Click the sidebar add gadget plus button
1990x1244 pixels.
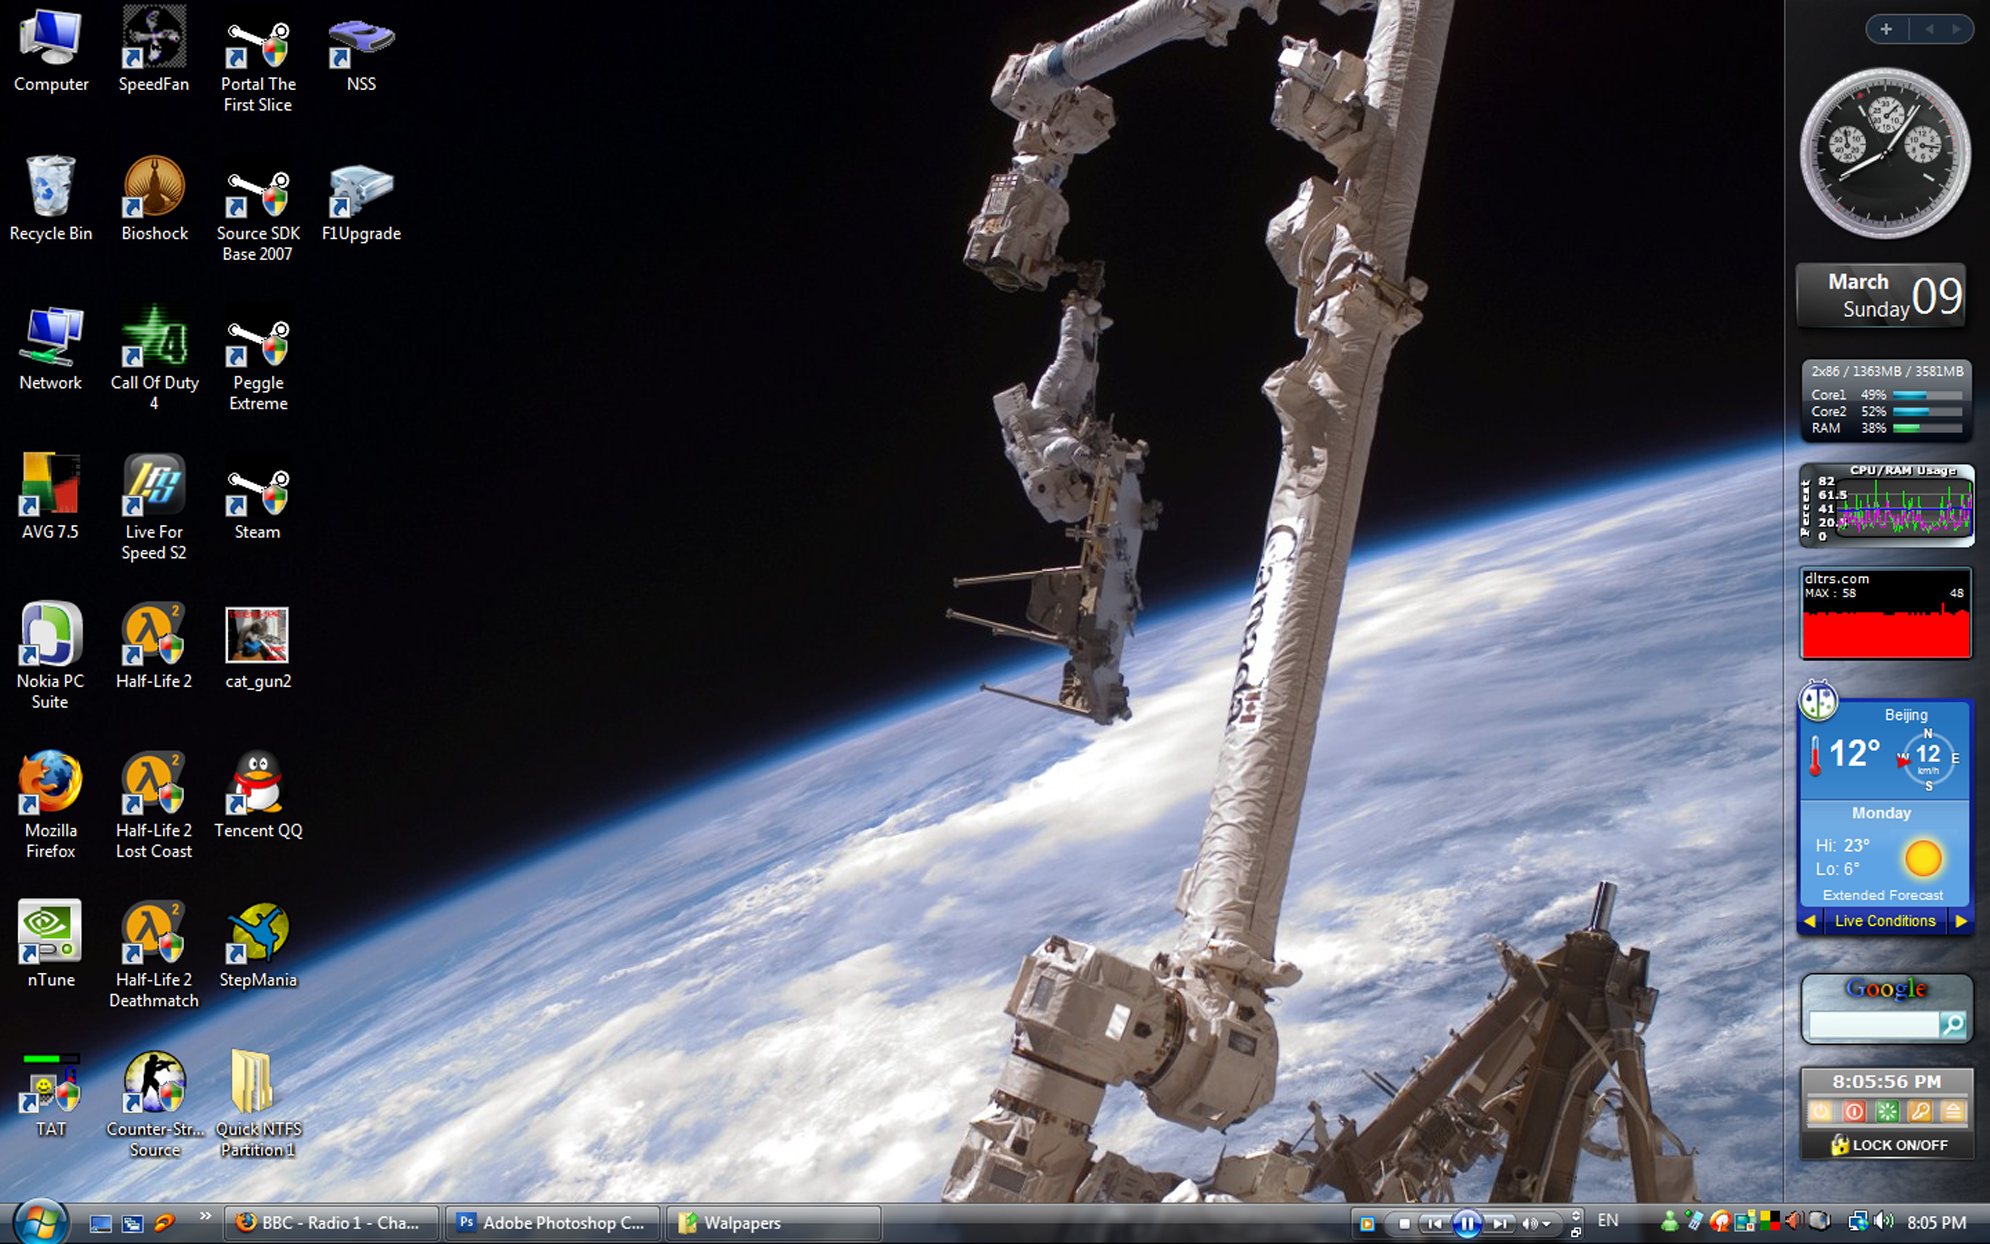(1886, 29)
